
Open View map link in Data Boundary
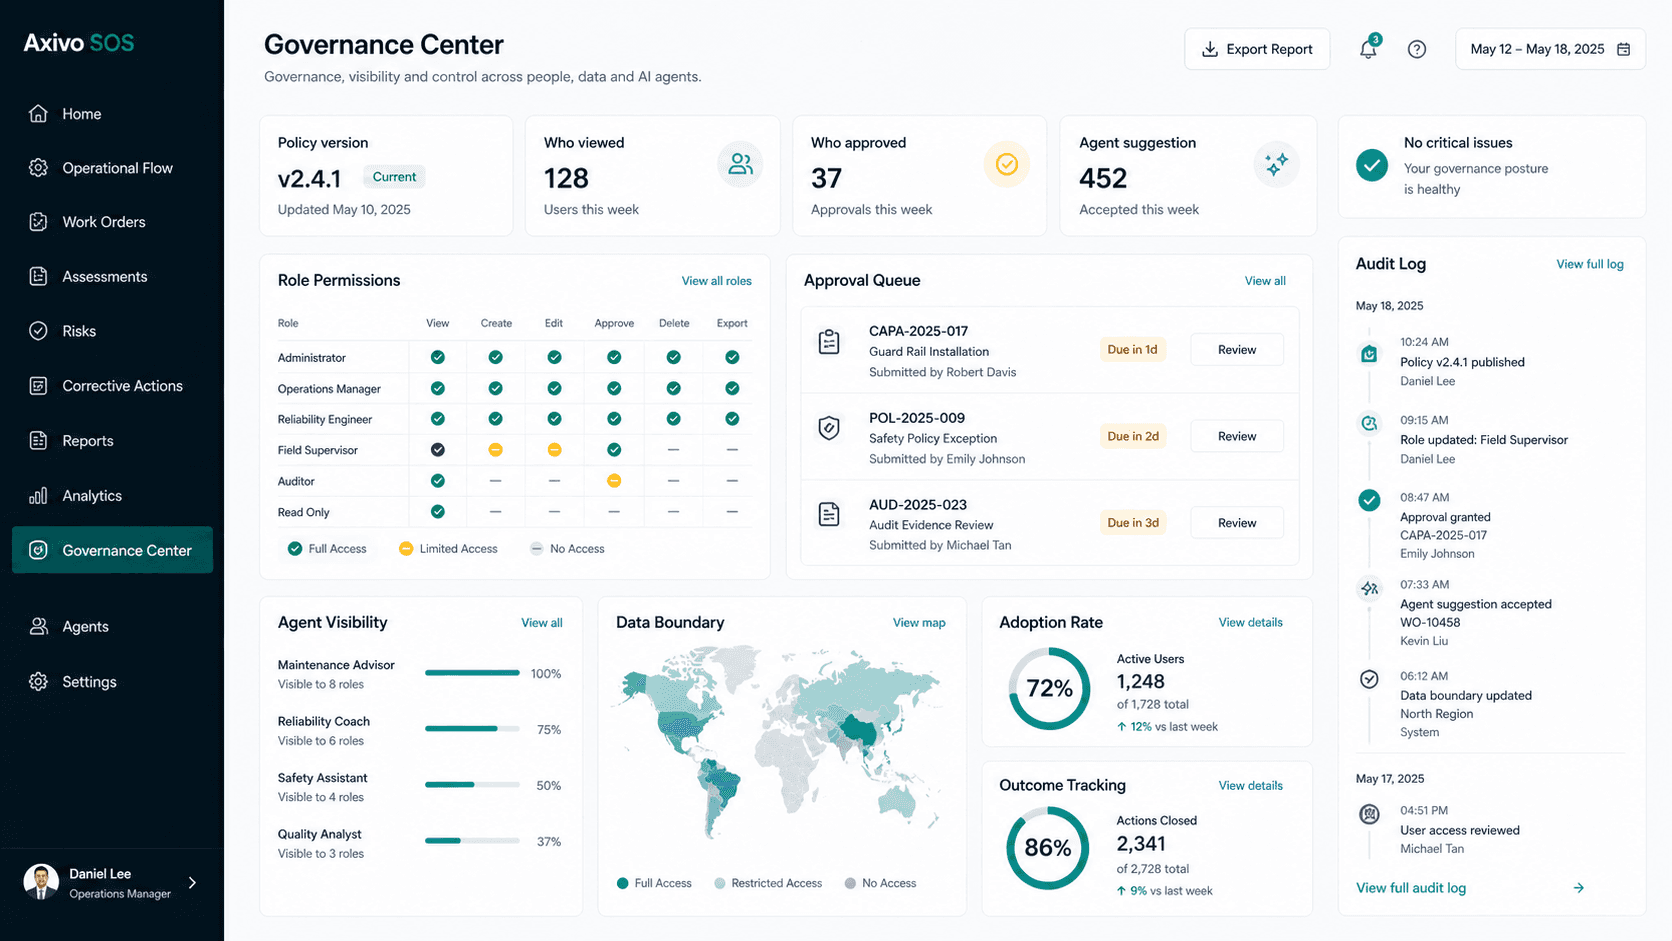tap(919, 622)
